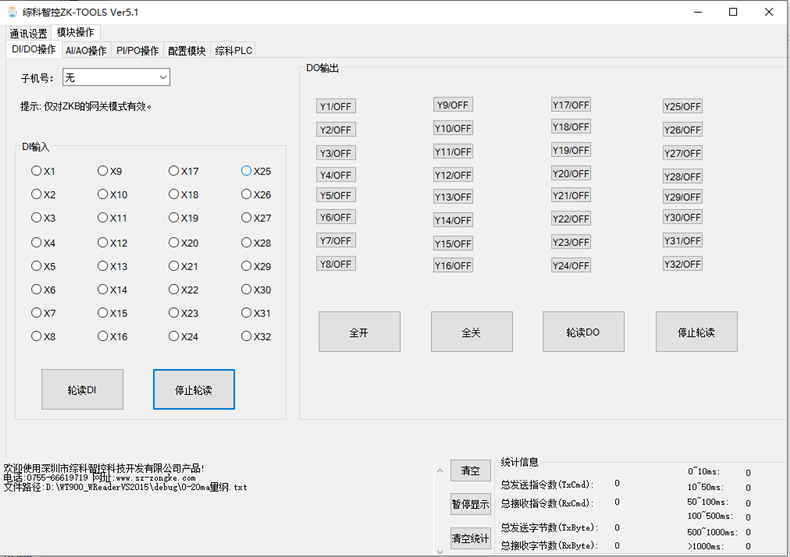Minimize the ZK-TOOLS window
790x557 pixels.
698,12
